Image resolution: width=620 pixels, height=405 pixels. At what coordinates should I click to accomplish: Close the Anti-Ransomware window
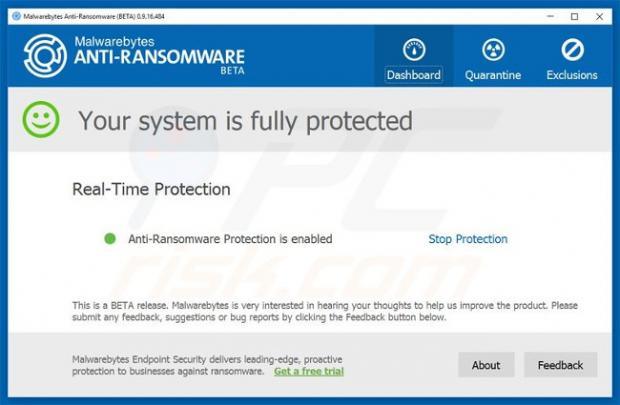coord(600,16)
